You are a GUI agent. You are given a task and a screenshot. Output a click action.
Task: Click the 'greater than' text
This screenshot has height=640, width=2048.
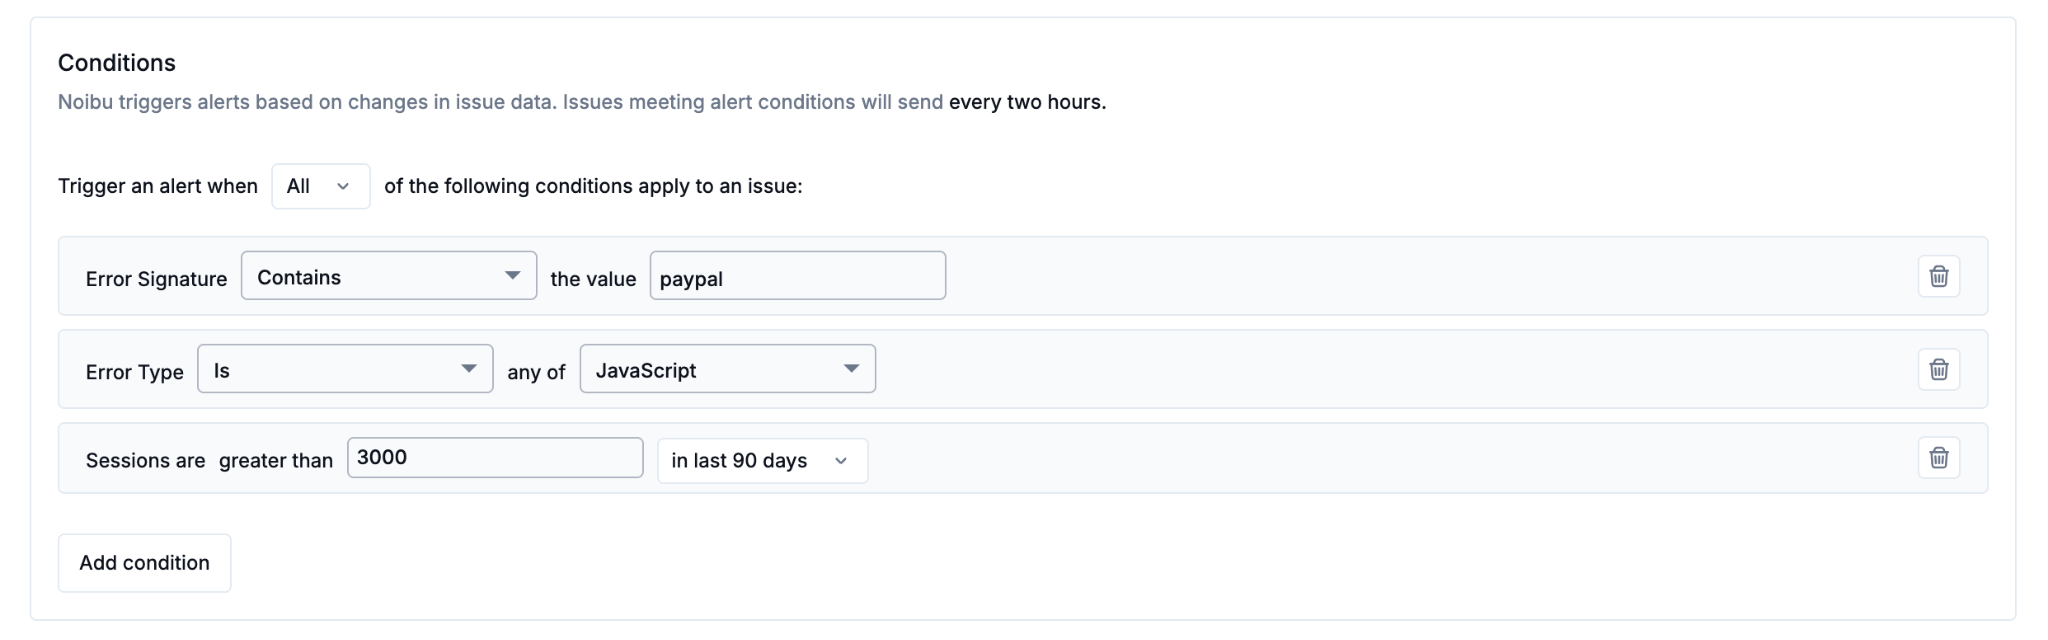pos(275,461)
